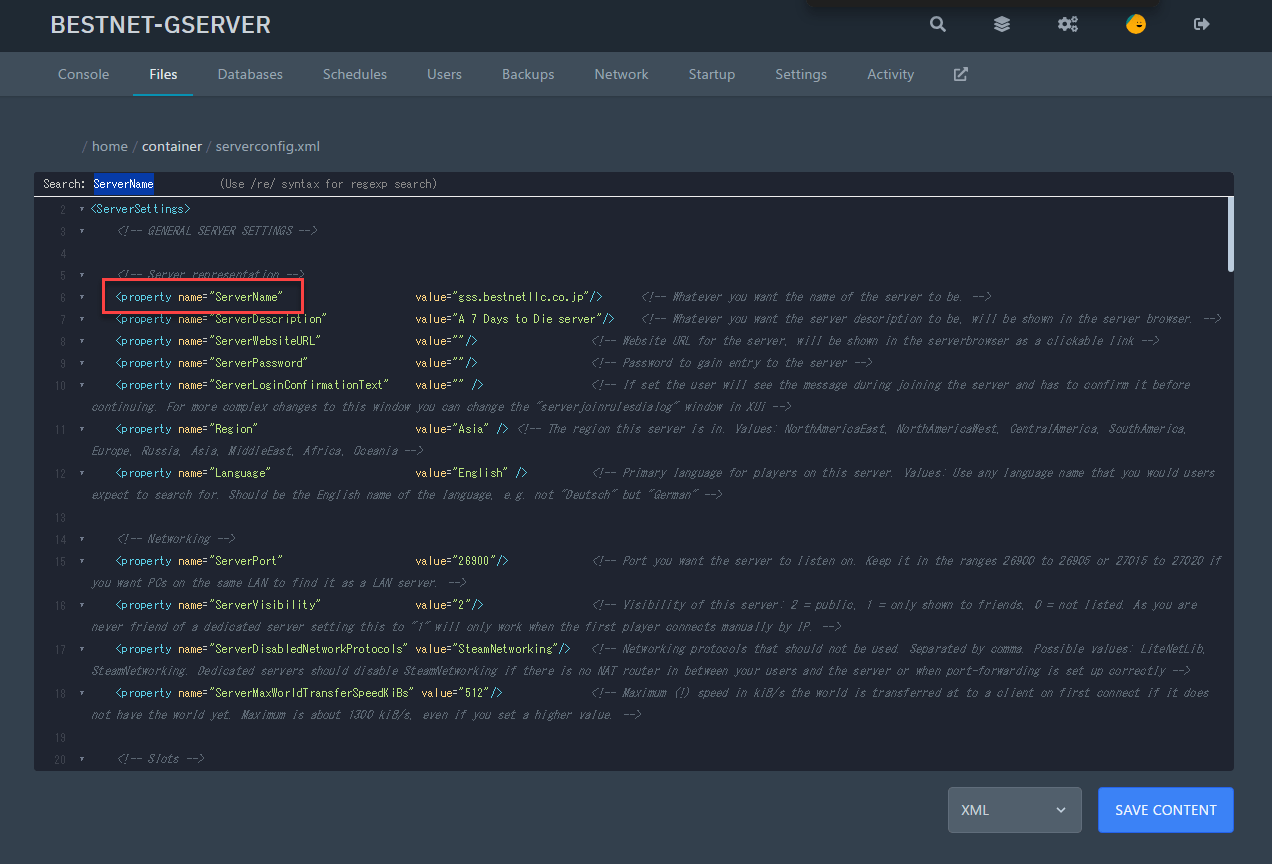Toggle fold arrow on line 18

tap(82, 693)
